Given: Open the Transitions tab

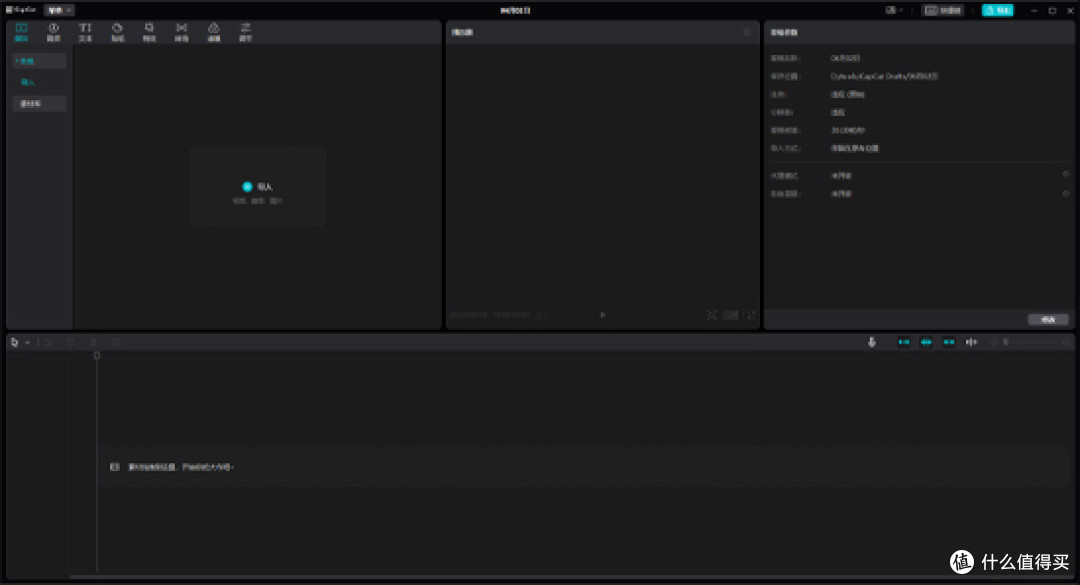Looking at the screenshot, I should click(x=181, y=32).
